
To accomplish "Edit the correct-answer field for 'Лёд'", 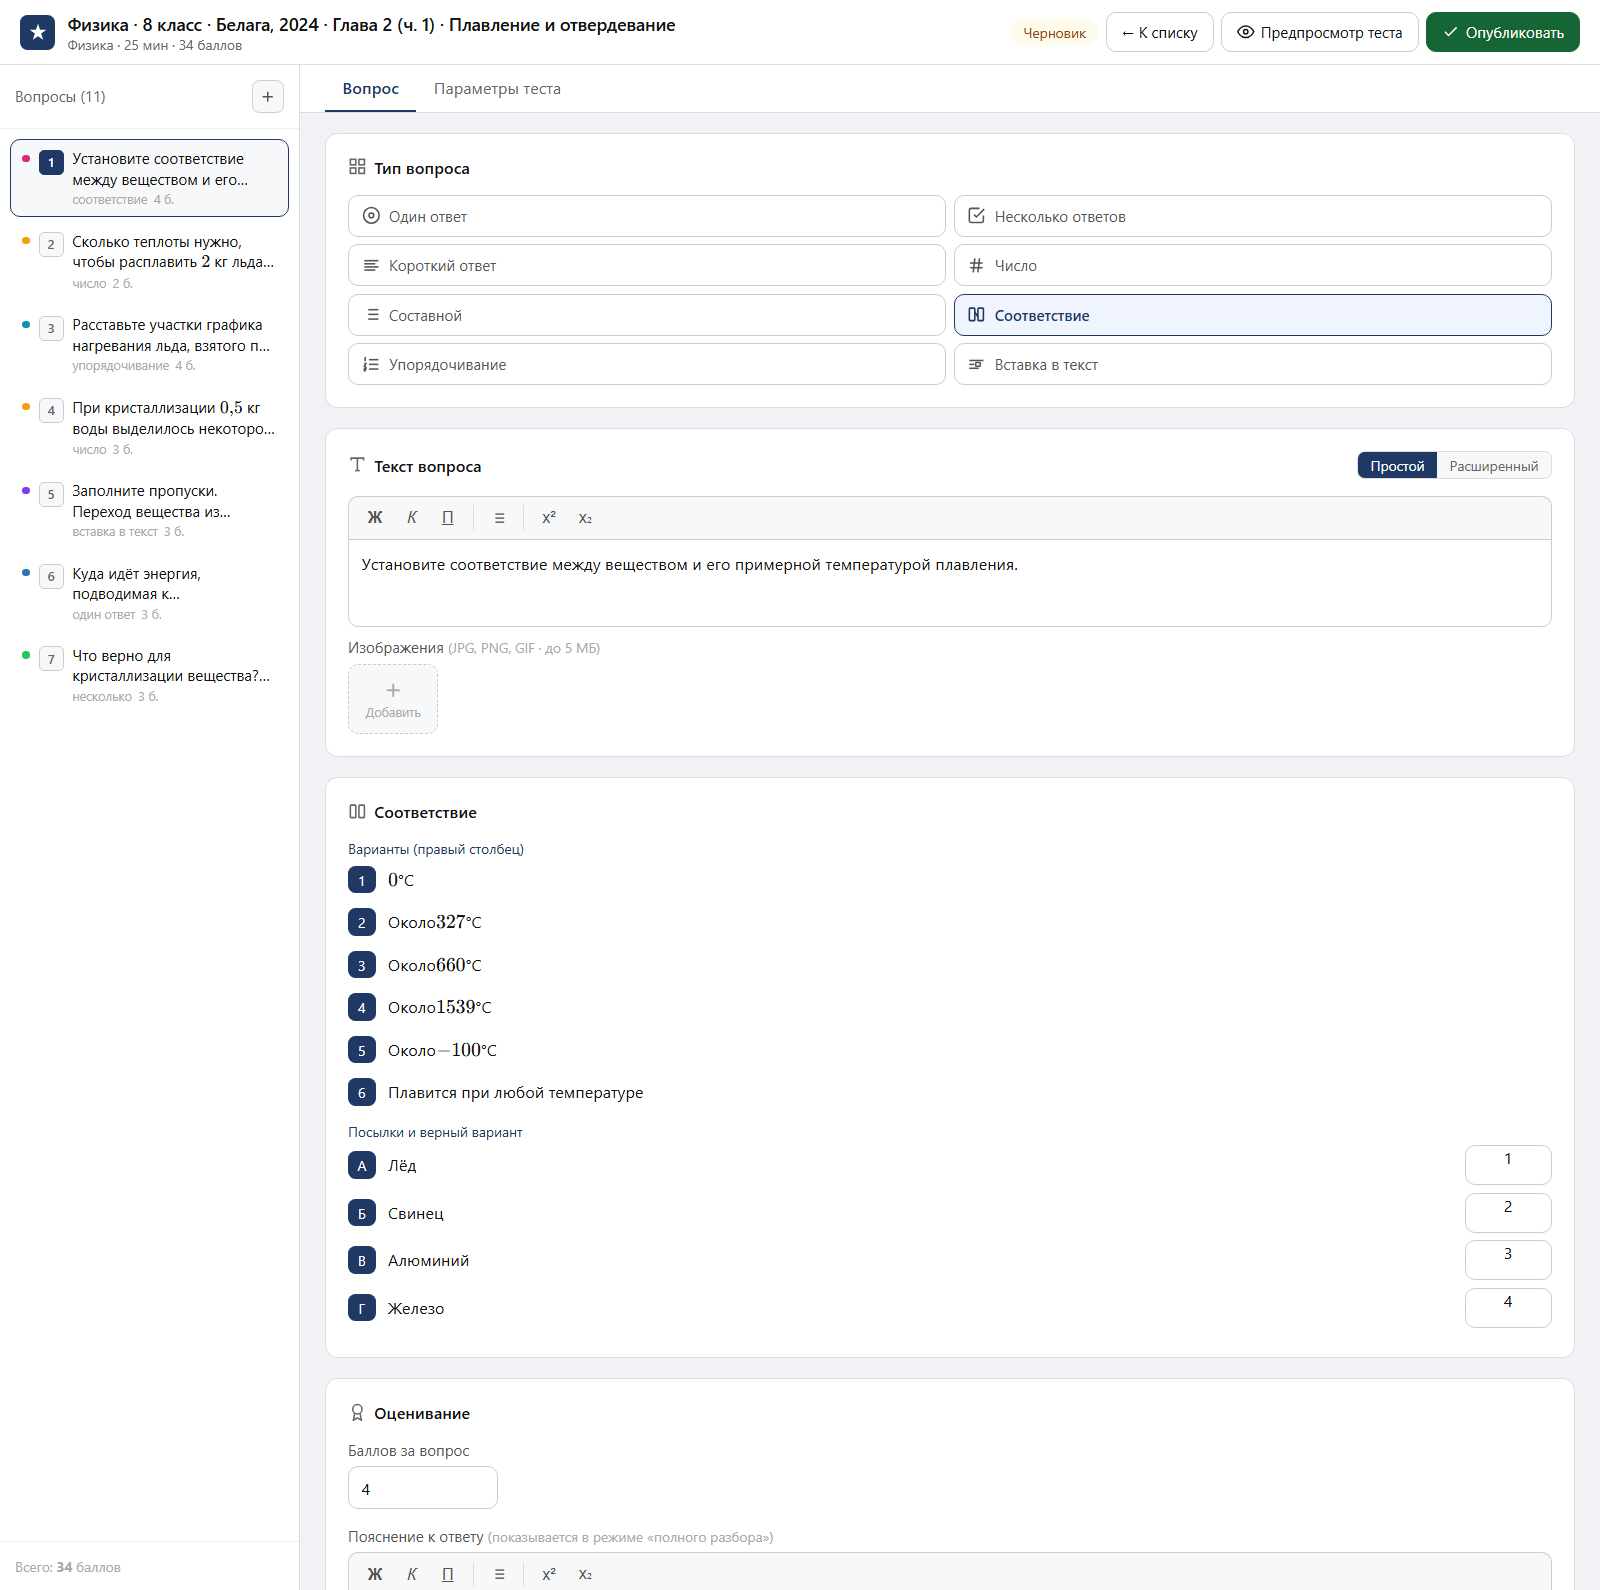I will [1508, 1165].
